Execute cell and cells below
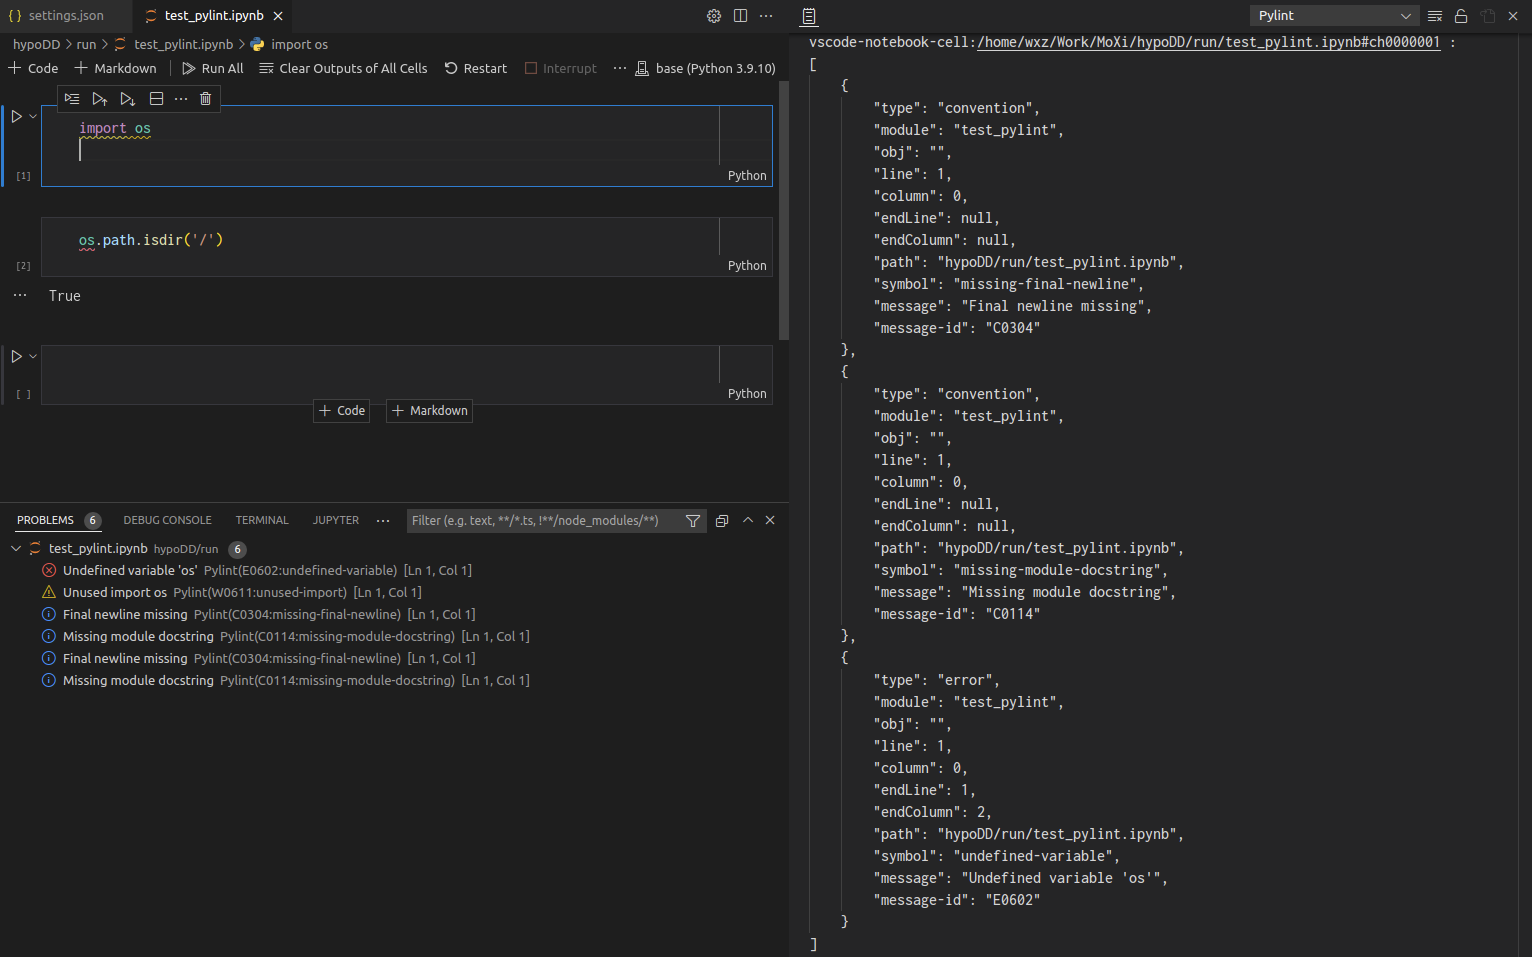The height and width of the screenshot is (957, 1532). pos(127,98)
